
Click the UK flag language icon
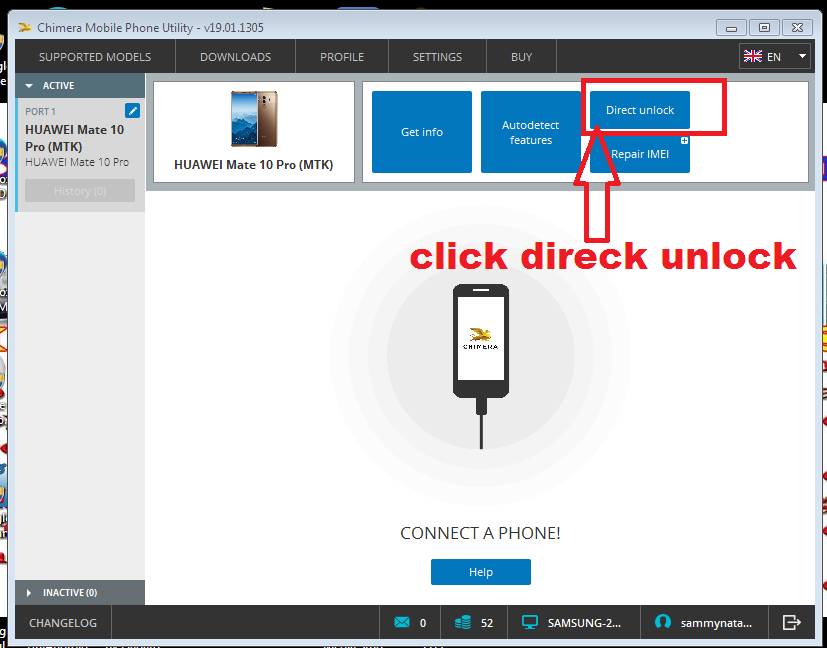click(x=753, y=56)
